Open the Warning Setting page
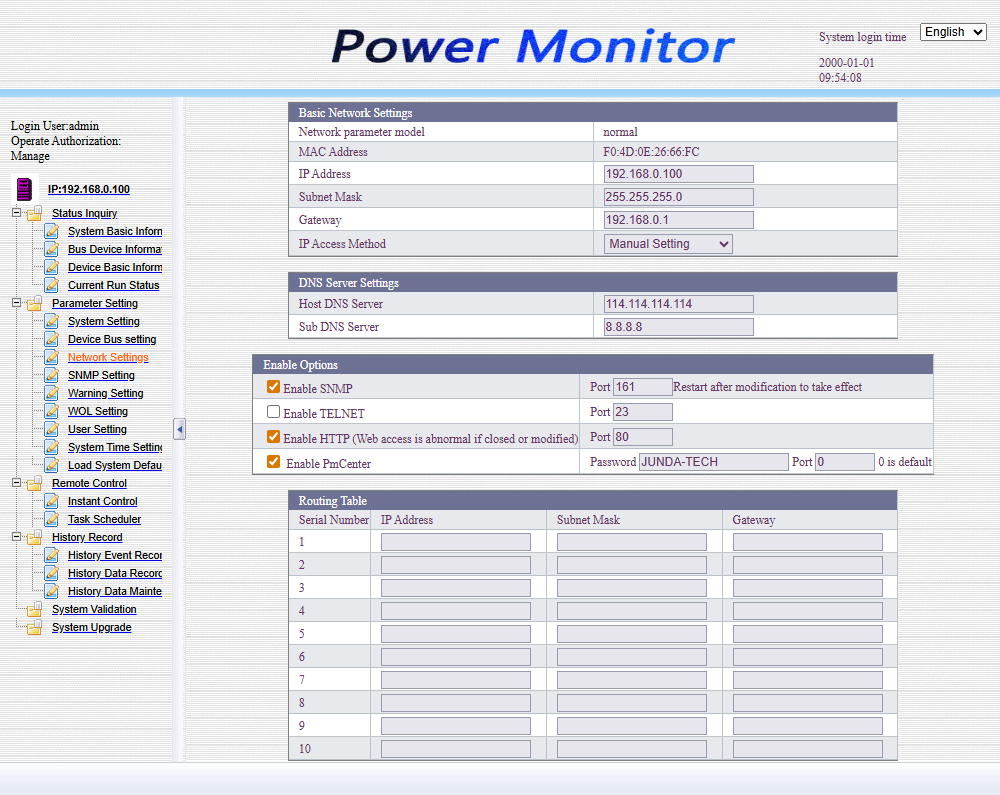The height and width of the screenshot is (795, 1000). pos(105,393)
